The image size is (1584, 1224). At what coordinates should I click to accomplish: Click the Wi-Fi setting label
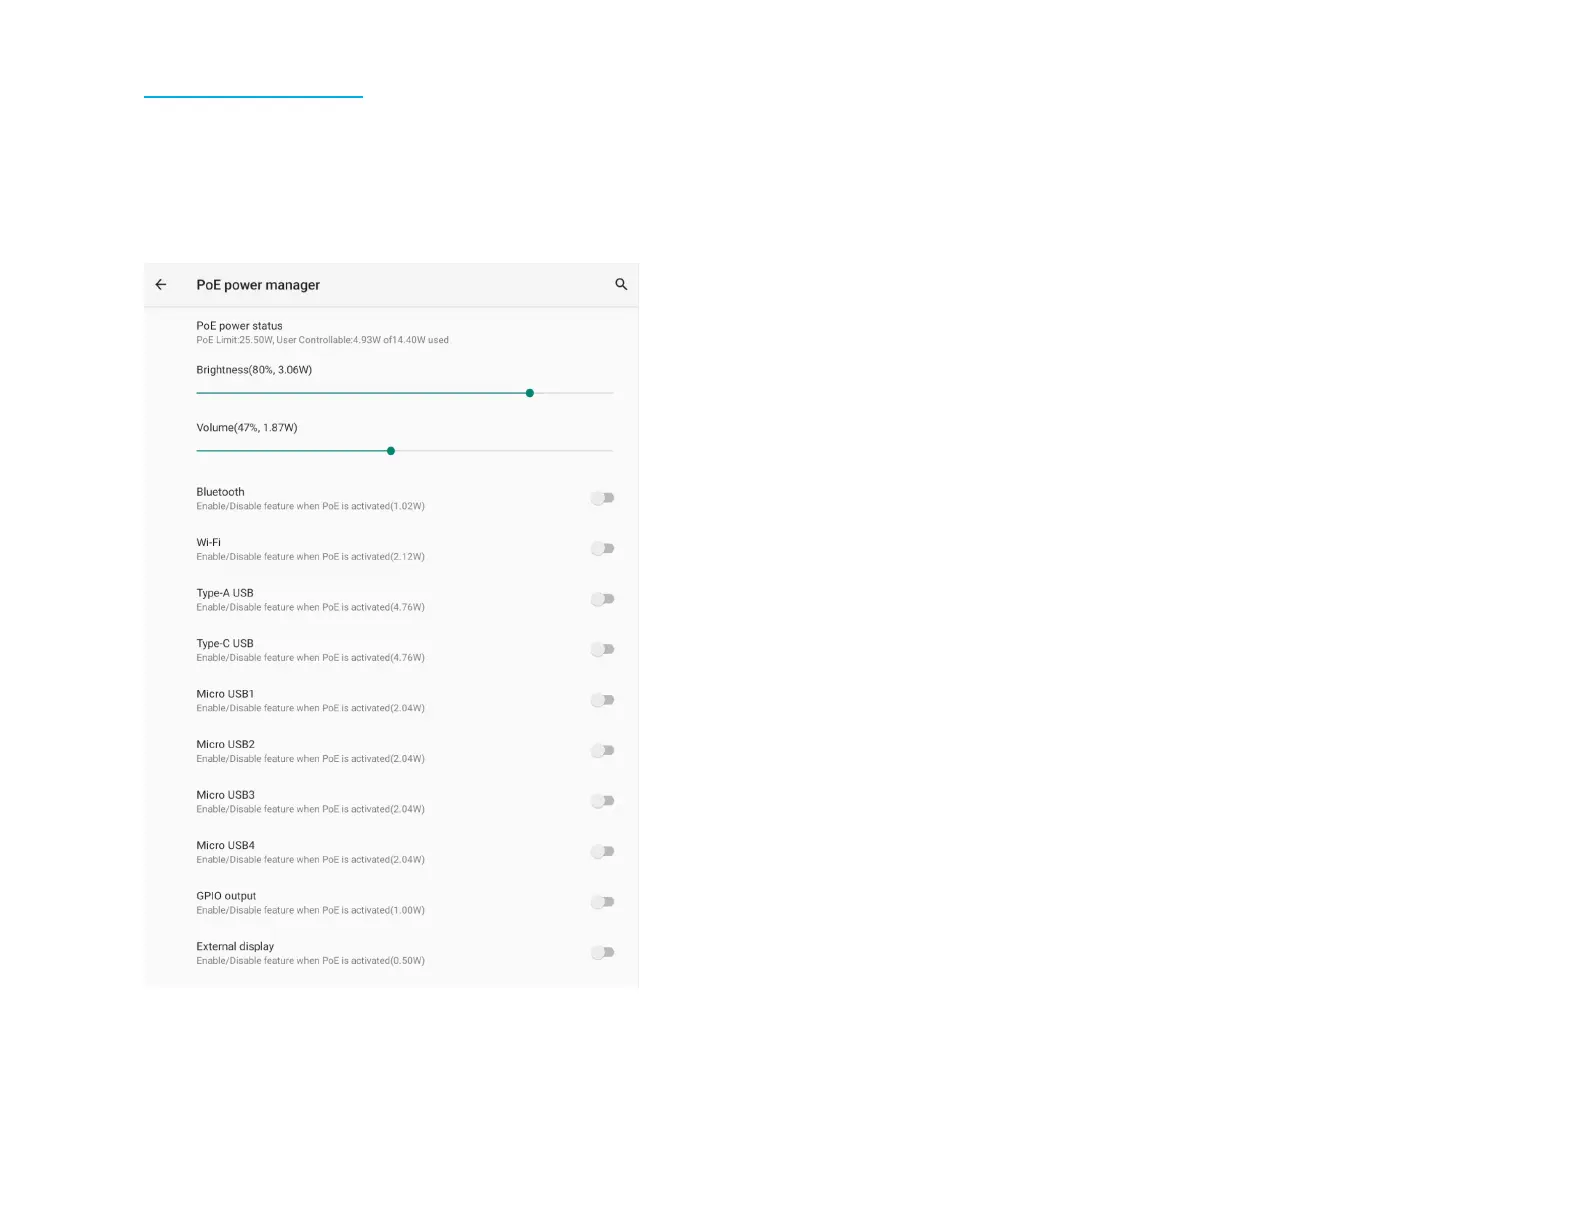(208, 543)
